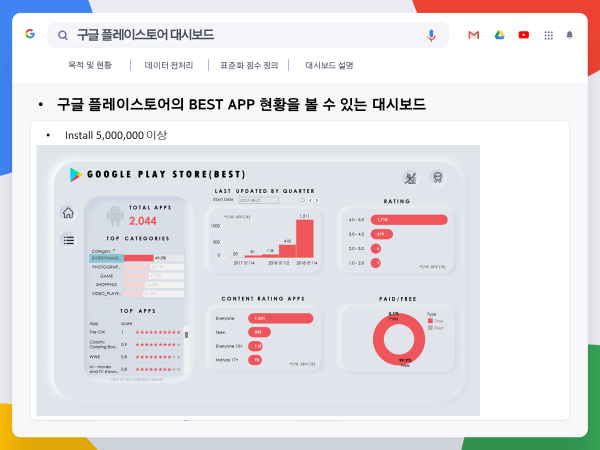
Task: Select the PHOTOGRAPHY category row
Action: click(x=137, y=267)
